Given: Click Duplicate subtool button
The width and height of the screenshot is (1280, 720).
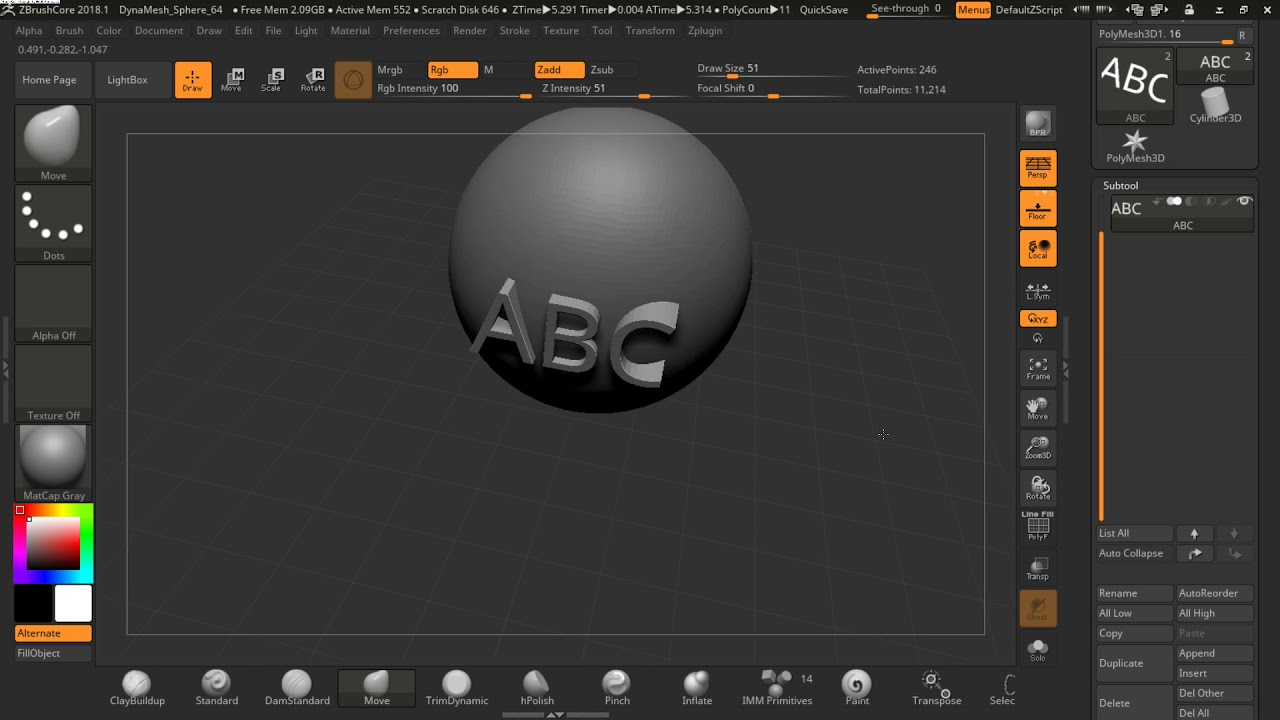Looking at the screenshot, I should (1135, 663).
